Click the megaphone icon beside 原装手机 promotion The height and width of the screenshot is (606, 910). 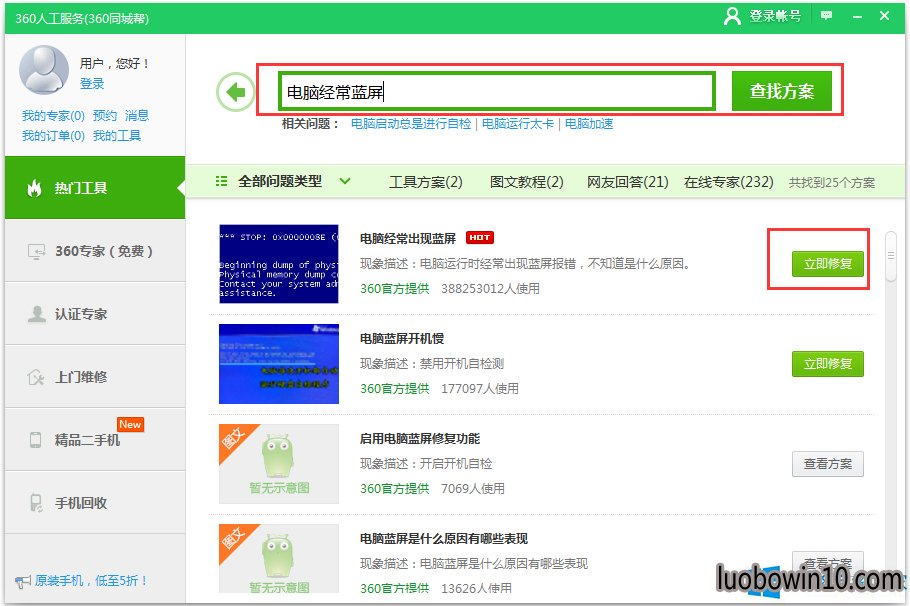coord(23,581)
